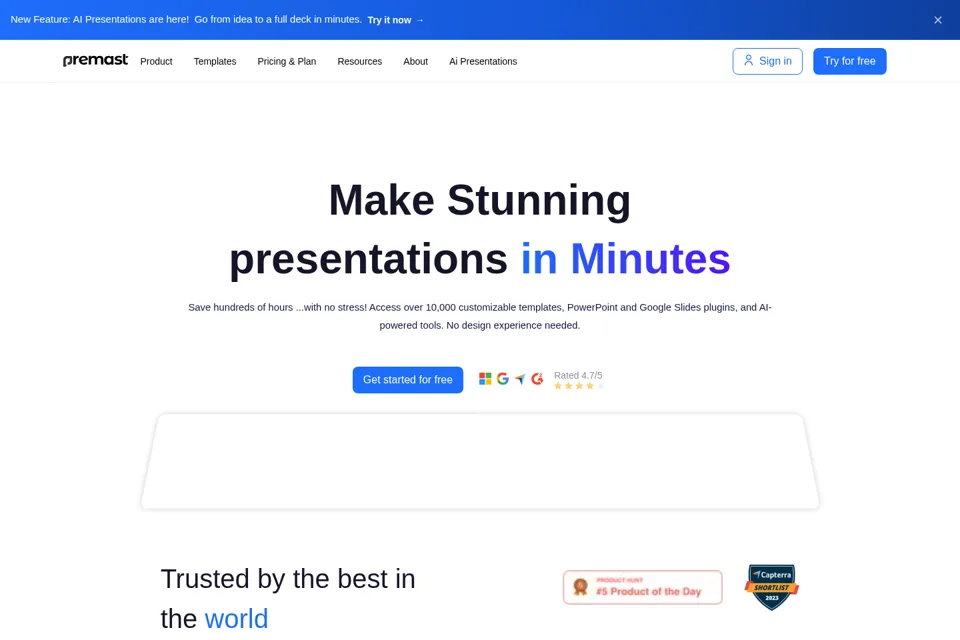The height and width of the screenshot is (640, 960).
Task: Click the Microsoft logo icon
Action: point(485,379)
